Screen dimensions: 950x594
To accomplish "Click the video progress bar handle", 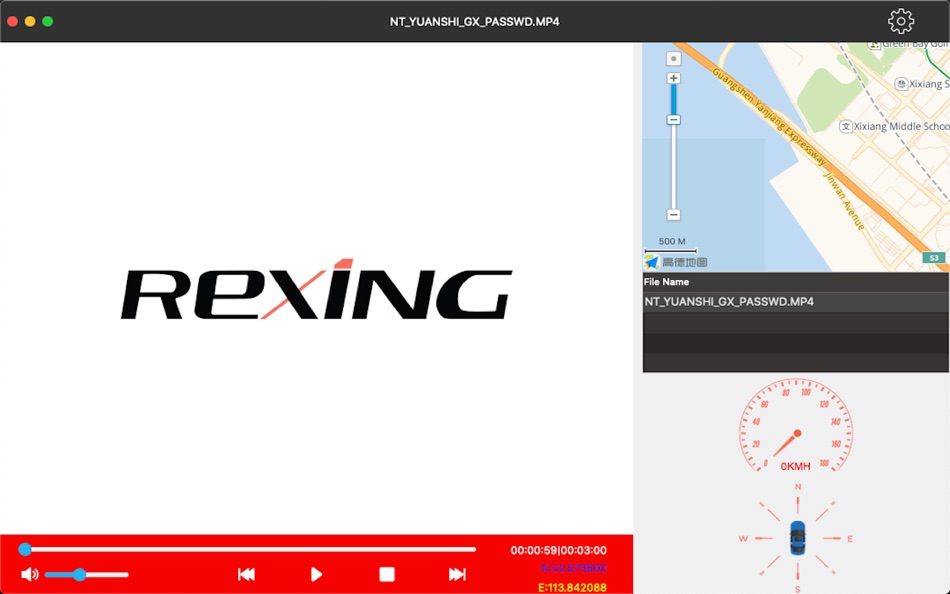I will click(x=25, y=549).
